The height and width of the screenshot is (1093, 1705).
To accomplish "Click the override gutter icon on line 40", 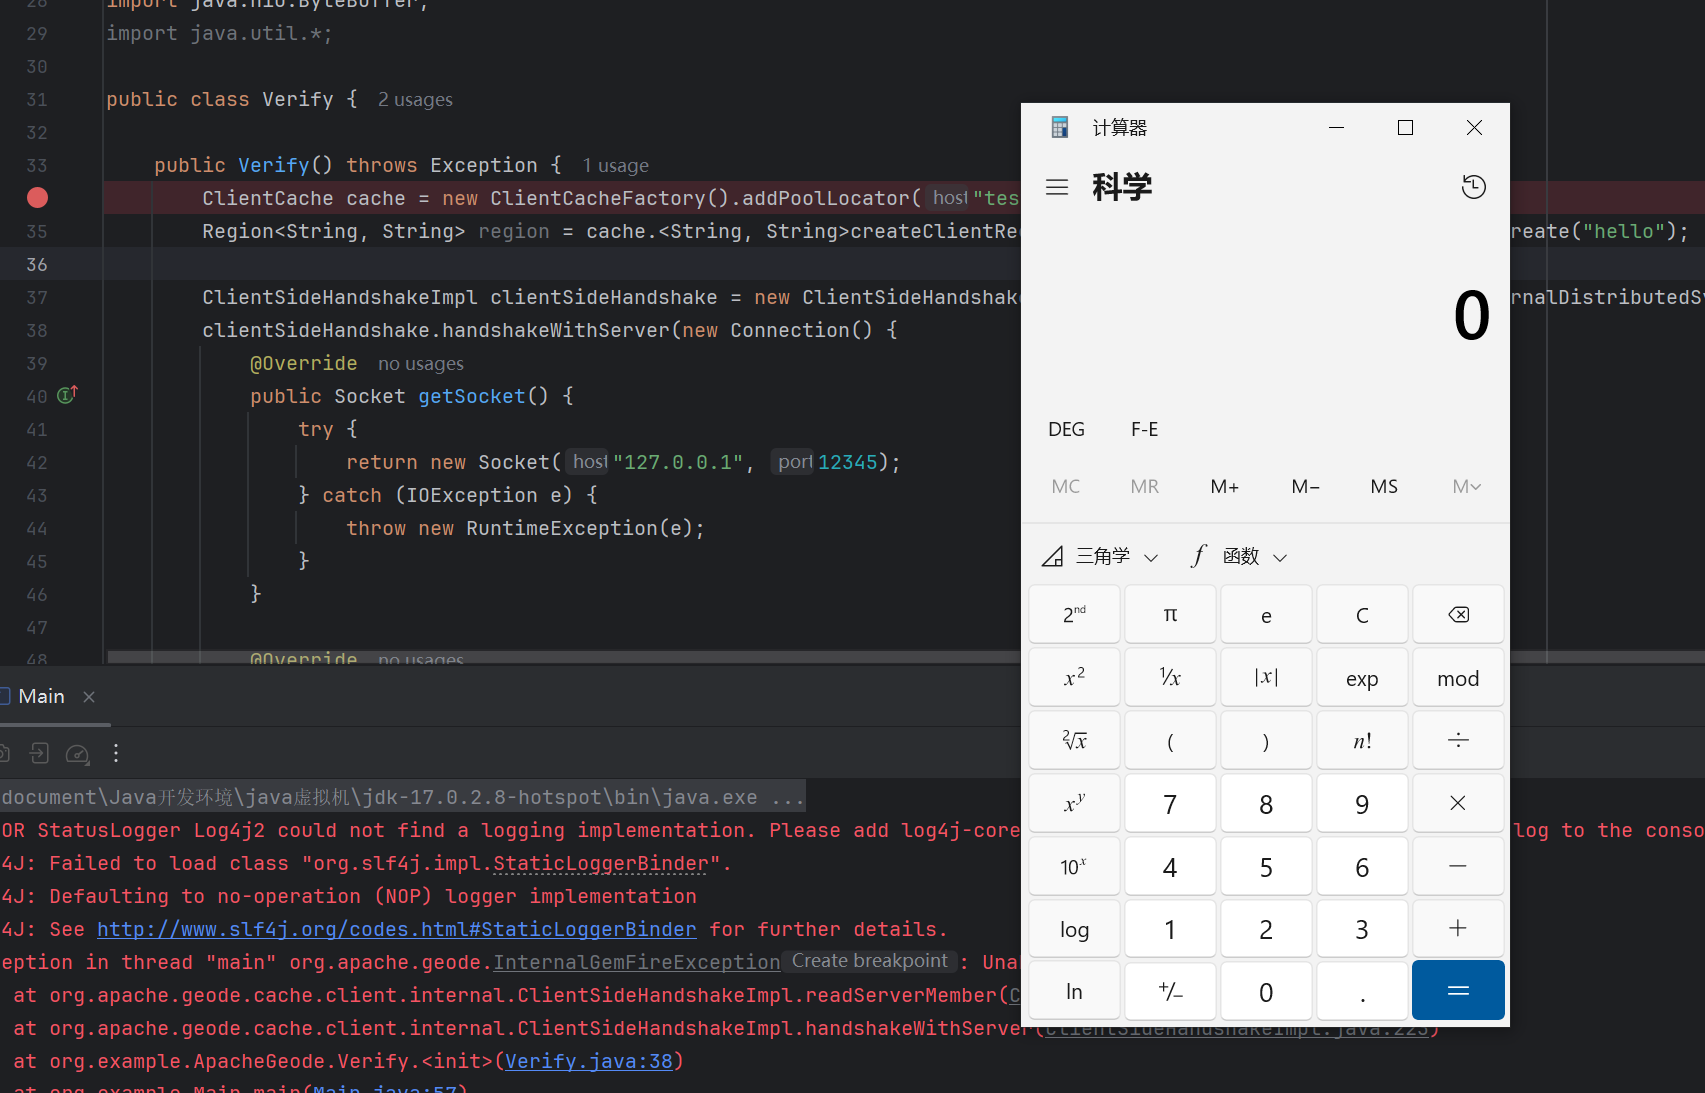I will tap(67, 395).
